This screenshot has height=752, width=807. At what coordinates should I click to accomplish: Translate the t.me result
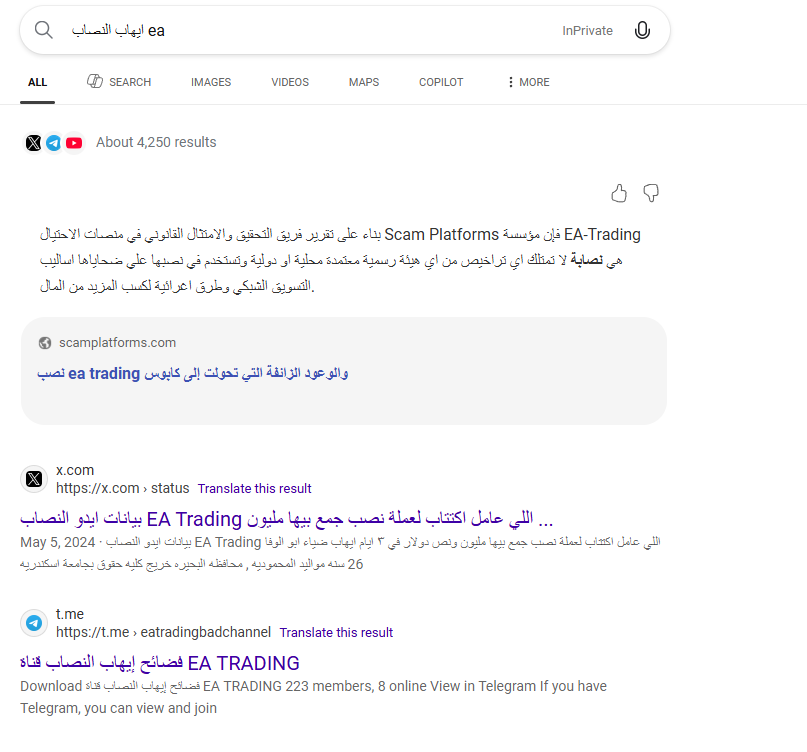pos(336,633)
